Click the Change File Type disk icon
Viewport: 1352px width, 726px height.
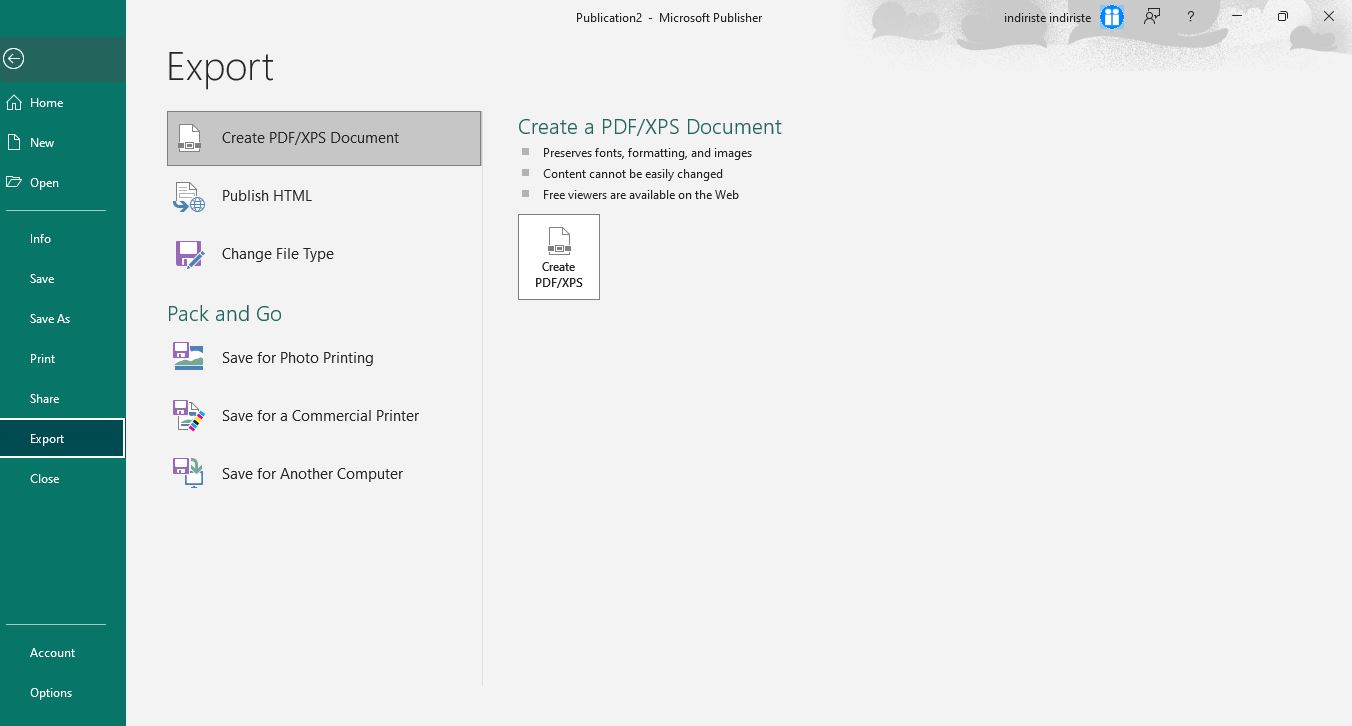(x=189, y=254)
